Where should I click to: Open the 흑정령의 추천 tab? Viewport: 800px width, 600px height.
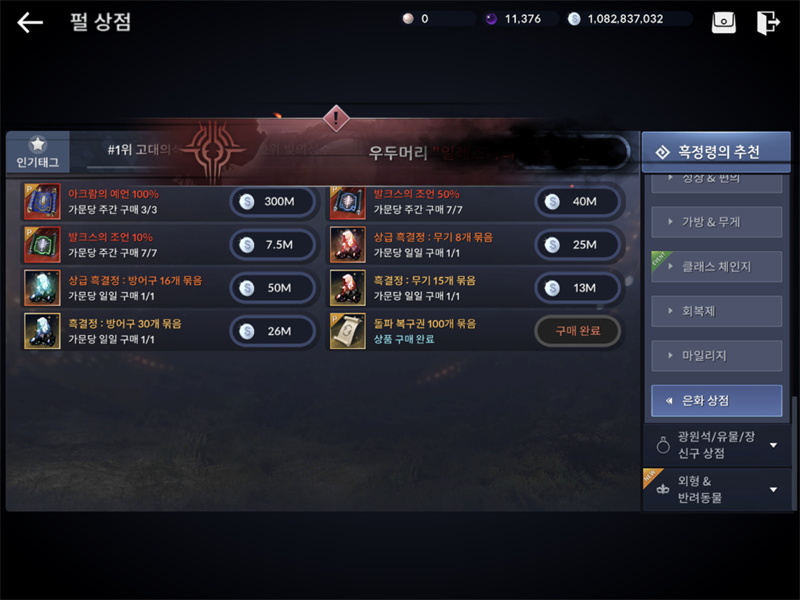[716, 152]
